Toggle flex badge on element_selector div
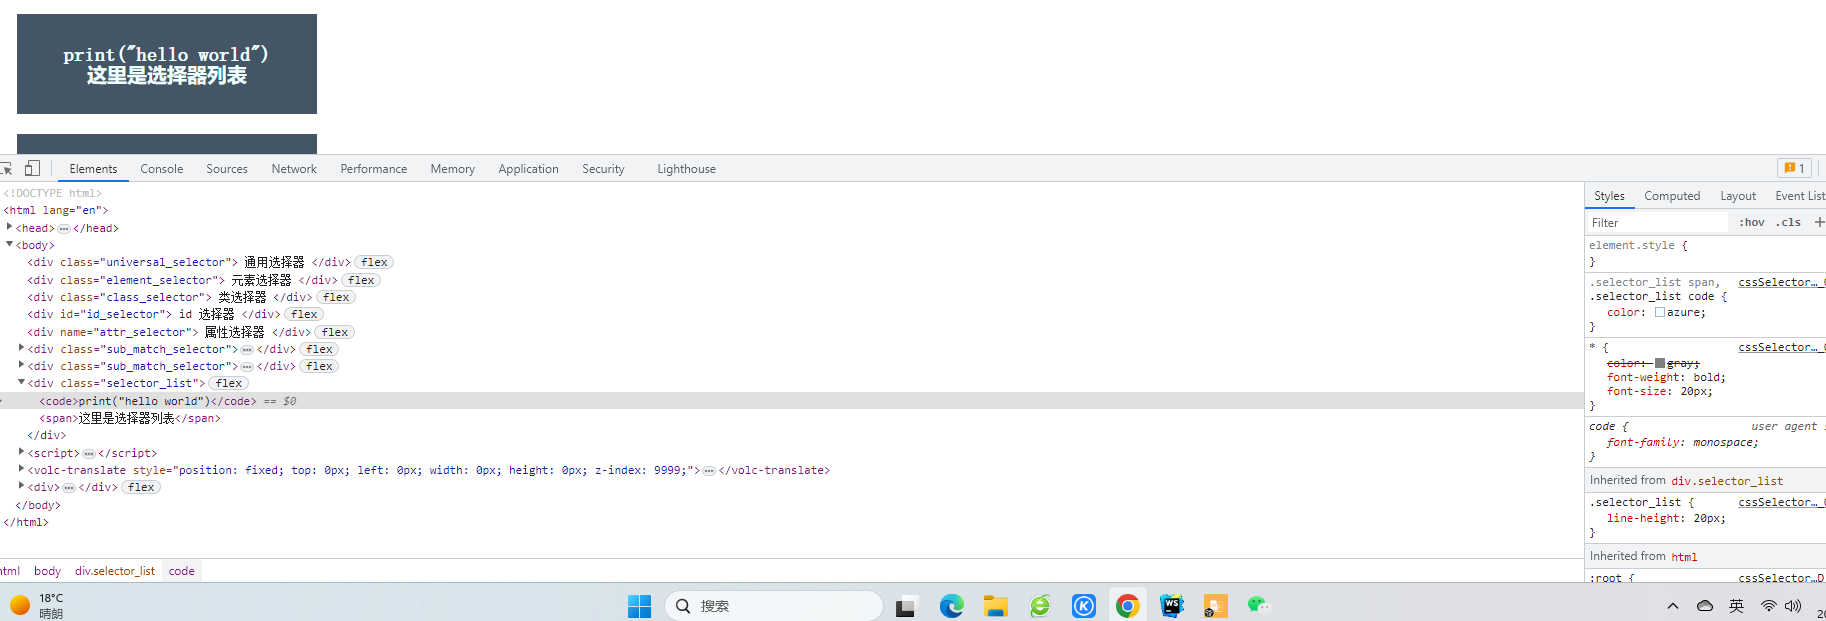1826x621 pixels. coord(362,280)
